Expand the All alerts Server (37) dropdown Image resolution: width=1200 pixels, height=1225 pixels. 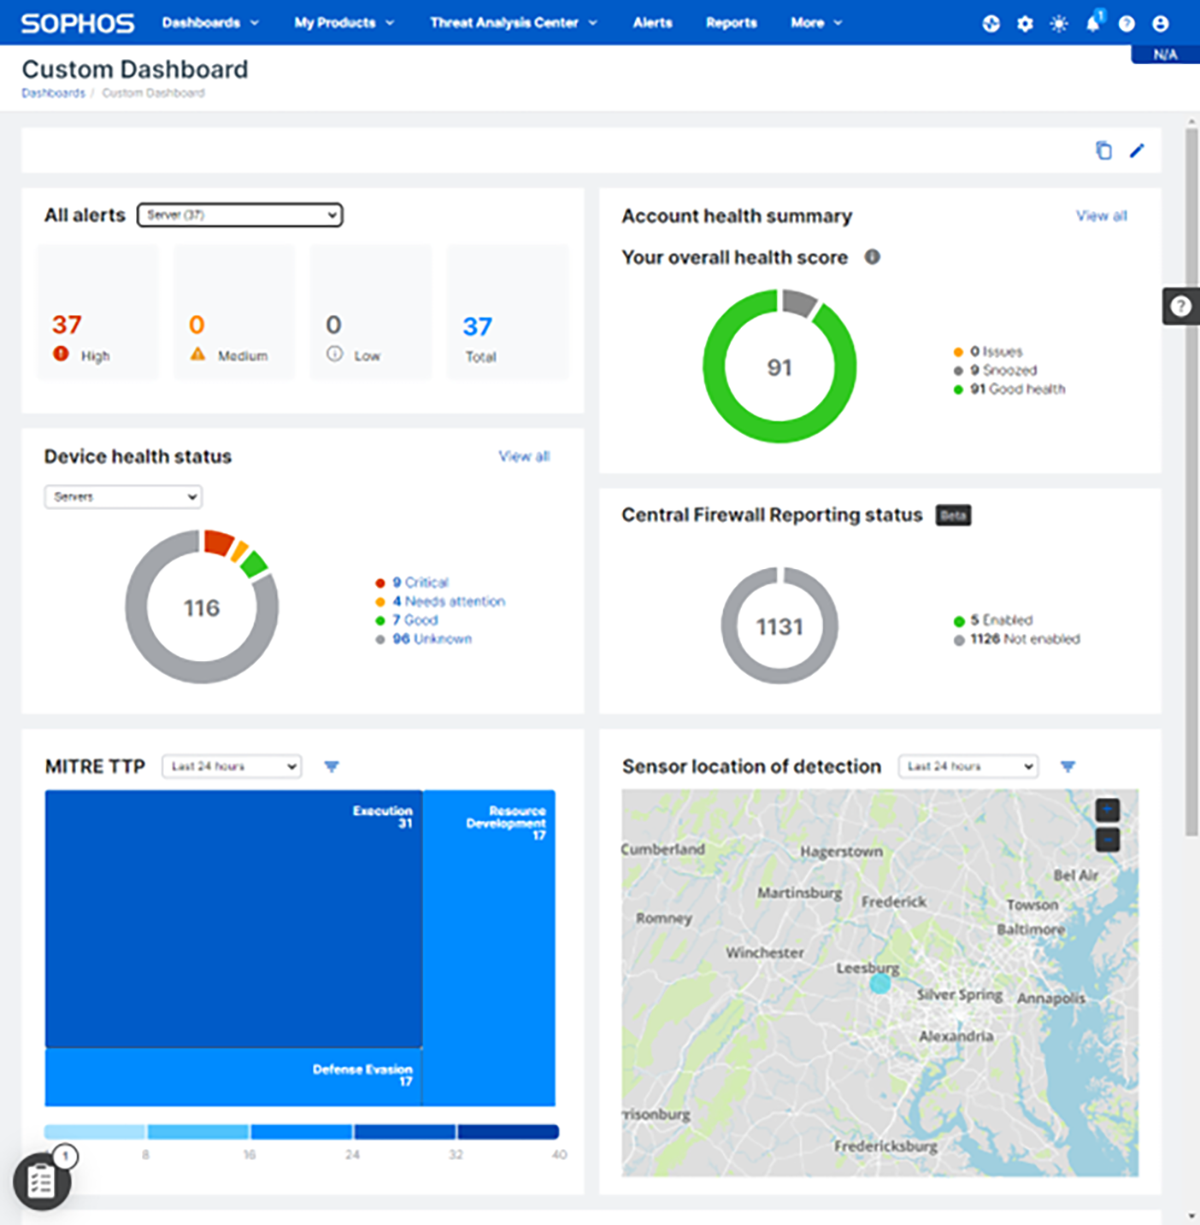click(240, 215)
